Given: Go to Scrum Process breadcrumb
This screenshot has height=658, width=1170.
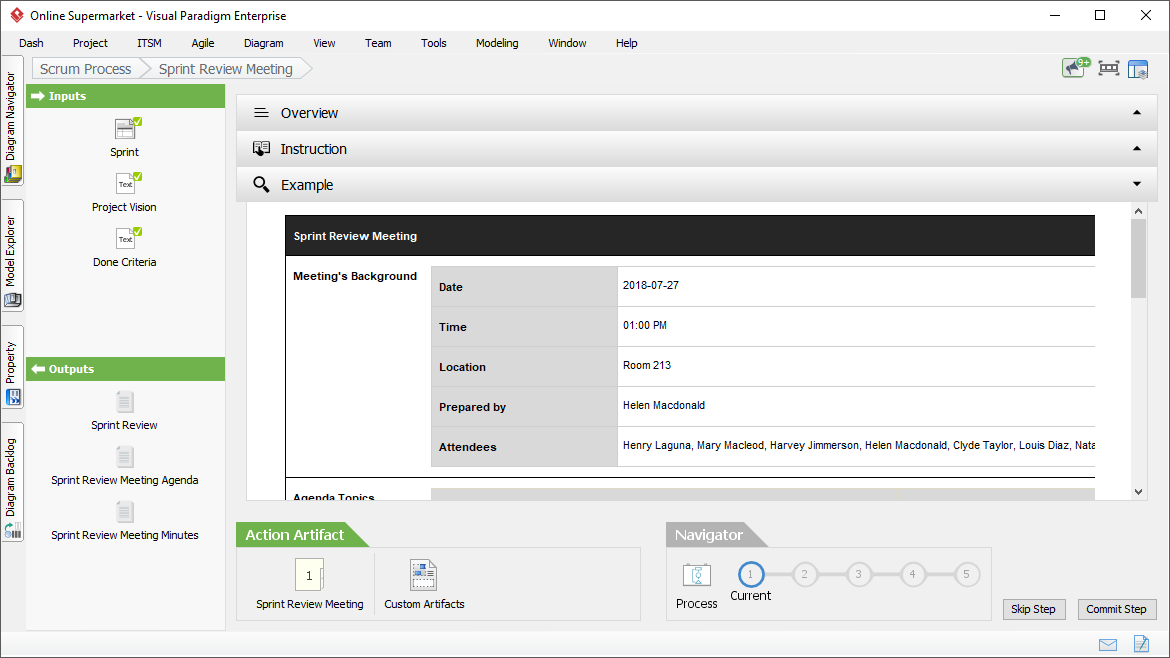Looking at the screenshot, I should tap(85, 69).
